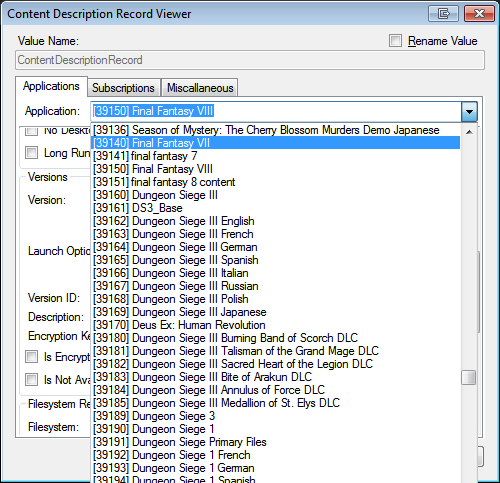Viewport: 500px width, 483px height.
Task: Select [39190] Dungeon Siege 1
Action: click(276, 429)
